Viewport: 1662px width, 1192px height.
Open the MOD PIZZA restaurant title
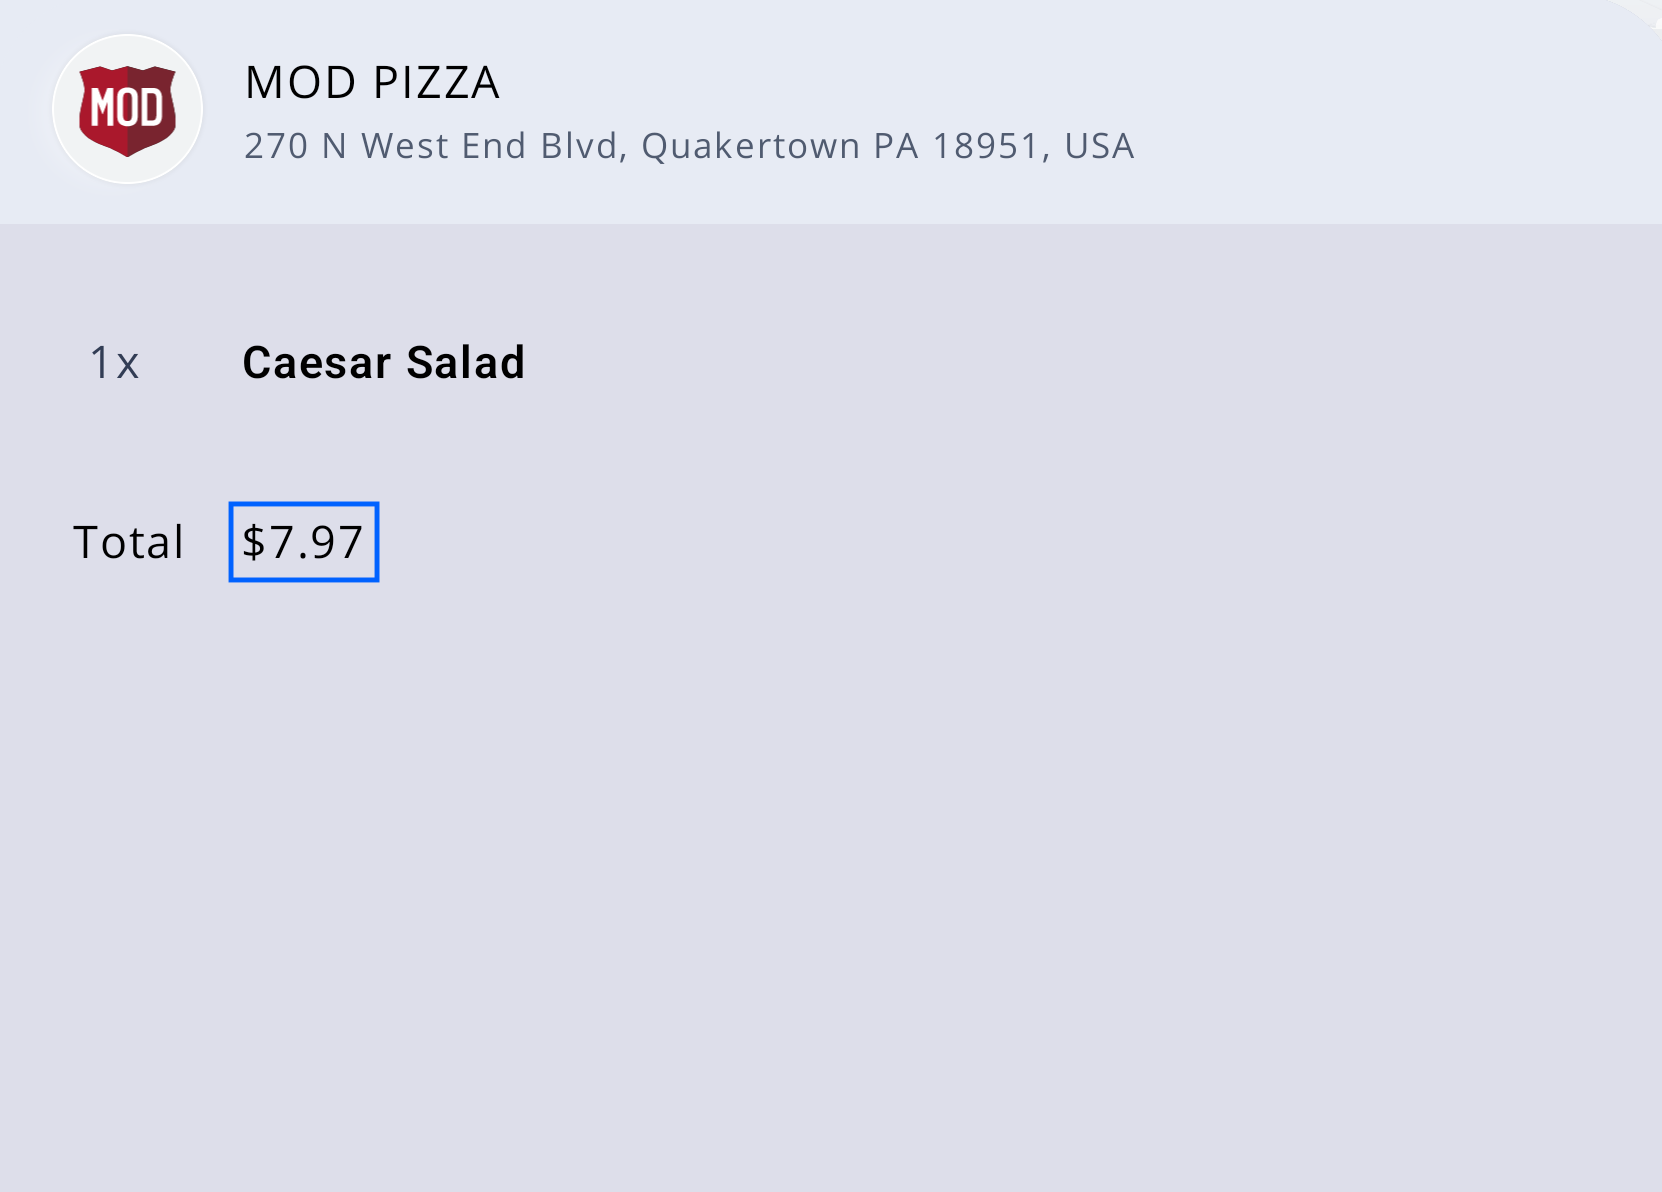[372, 83]
